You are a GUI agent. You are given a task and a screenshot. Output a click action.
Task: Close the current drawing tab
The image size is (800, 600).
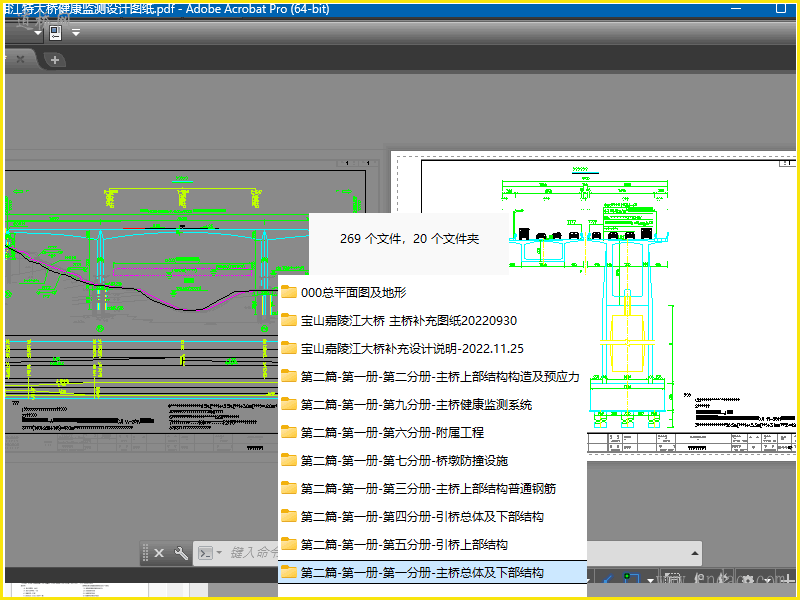point(19,60)
